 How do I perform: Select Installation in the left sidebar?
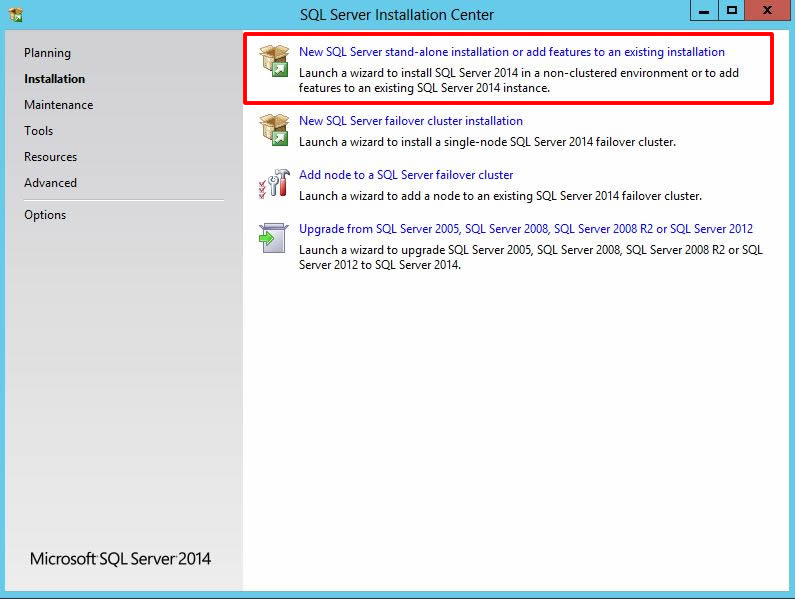tap(54, 79)
